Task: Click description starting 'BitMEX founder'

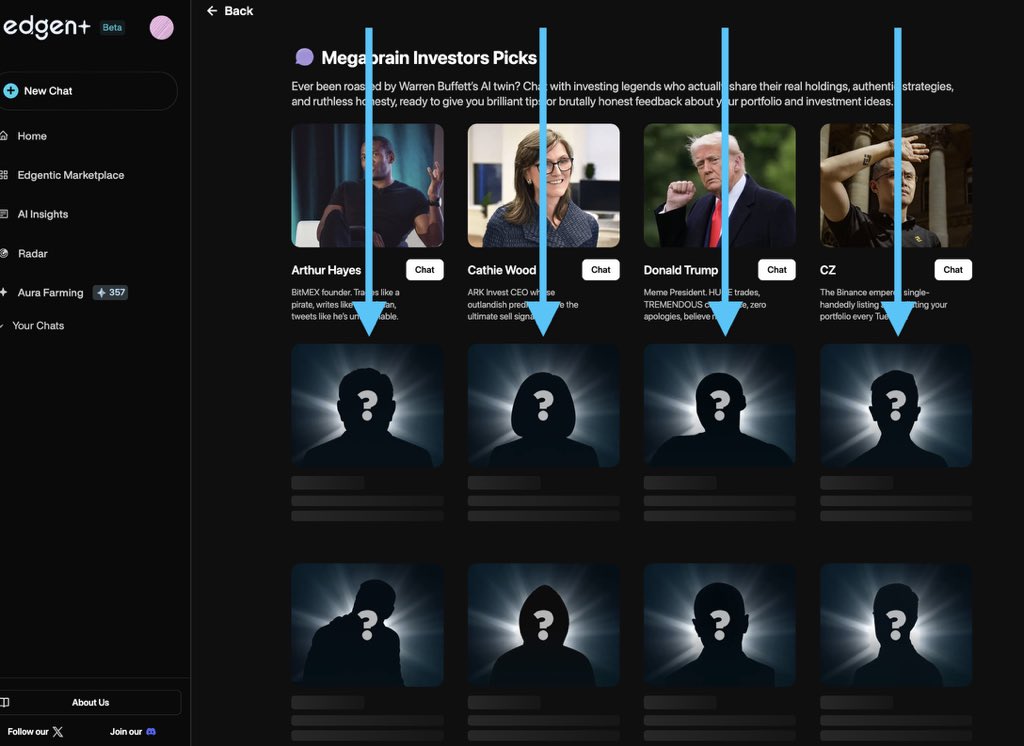Action: (x=345, y=304)
